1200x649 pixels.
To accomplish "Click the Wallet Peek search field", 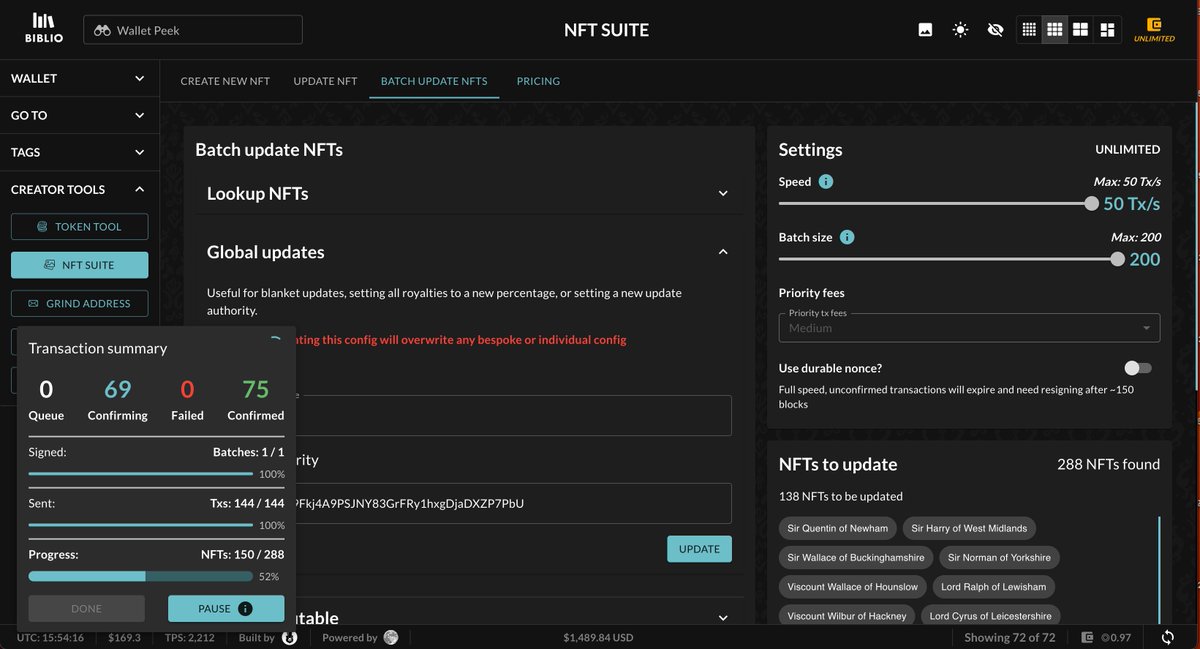I will 192,30.
